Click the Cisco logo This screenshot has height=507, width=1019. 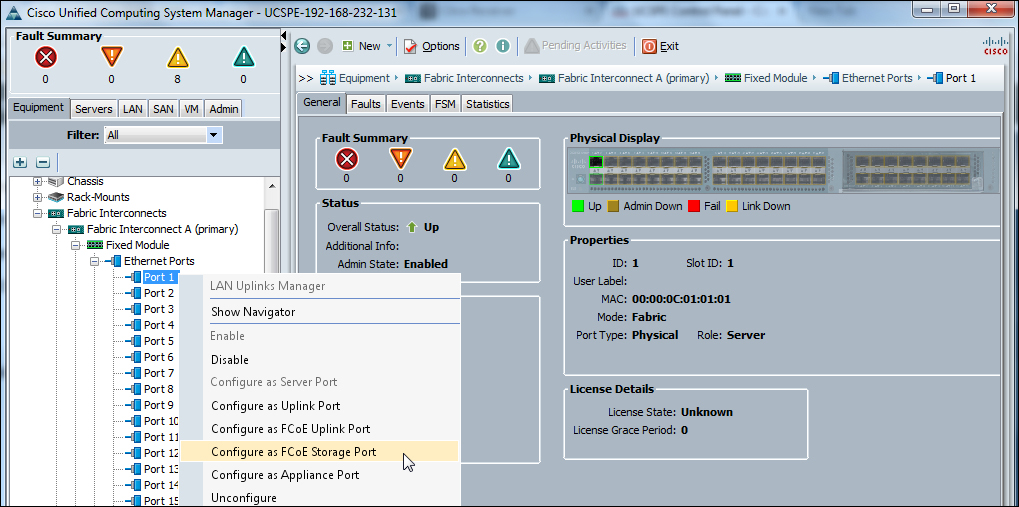pyautogui.click(x=995, y=46)
